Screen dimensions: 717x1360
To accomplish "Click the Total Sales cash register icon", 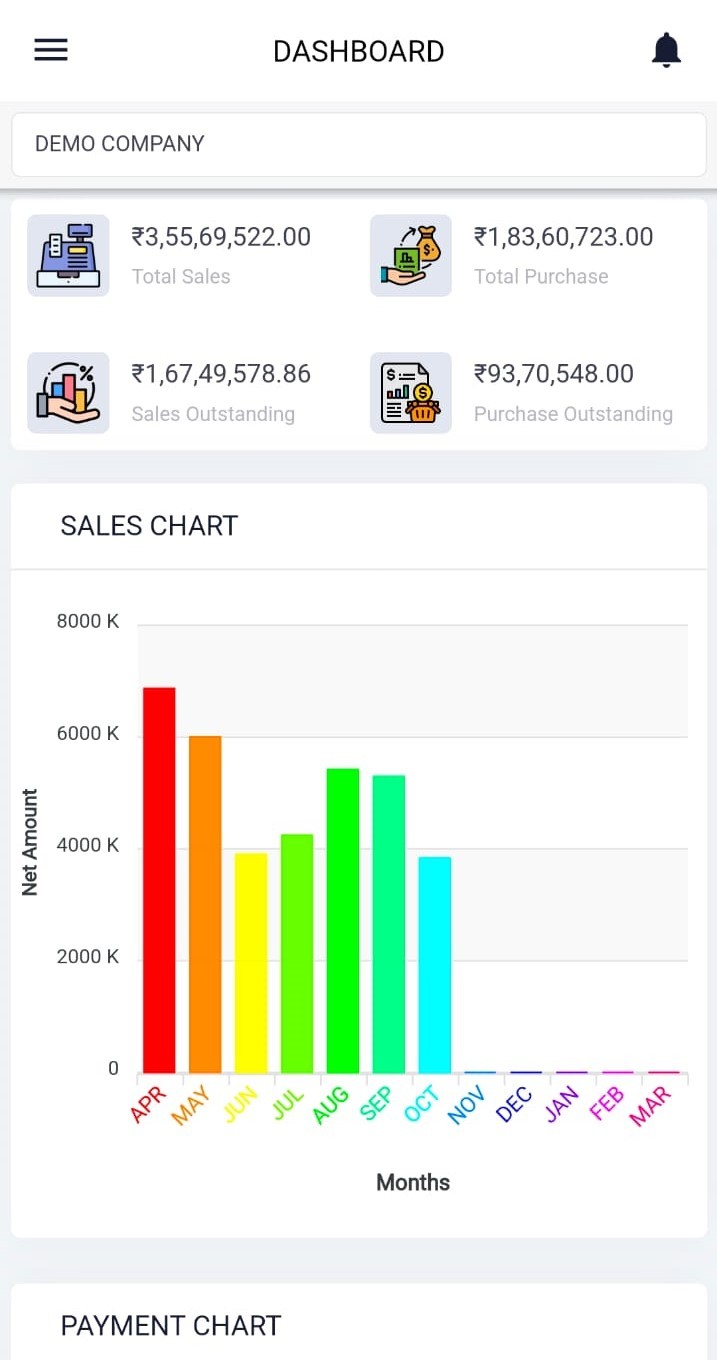I will 68,255.
